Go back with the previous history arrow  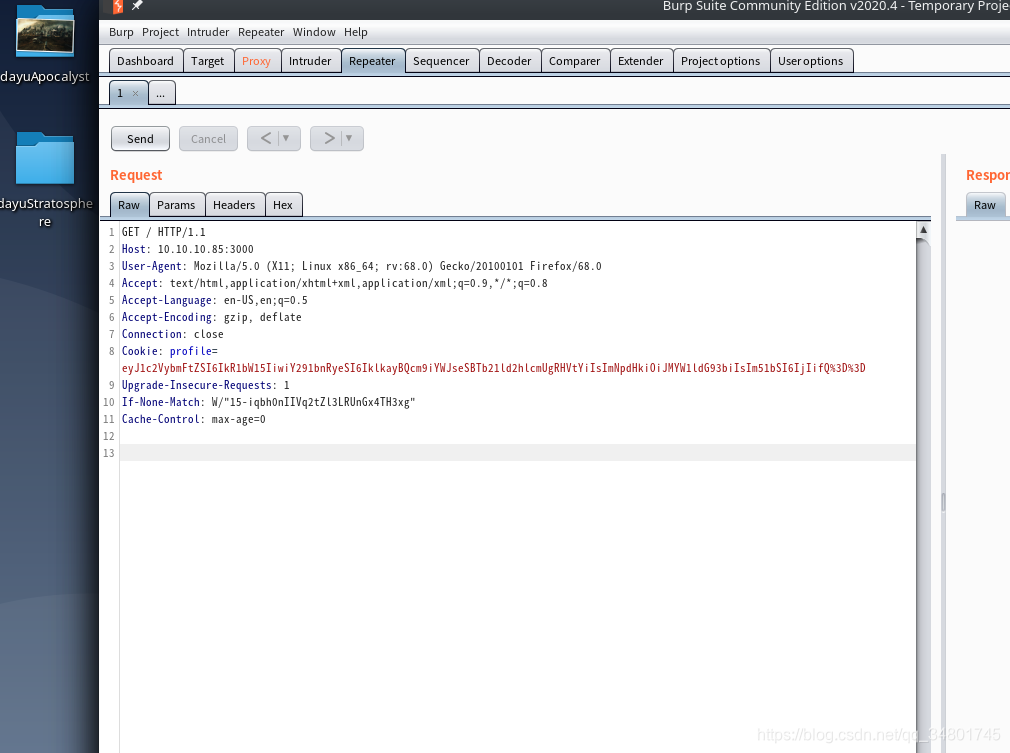pyautogui.click(x=265, y=138)
